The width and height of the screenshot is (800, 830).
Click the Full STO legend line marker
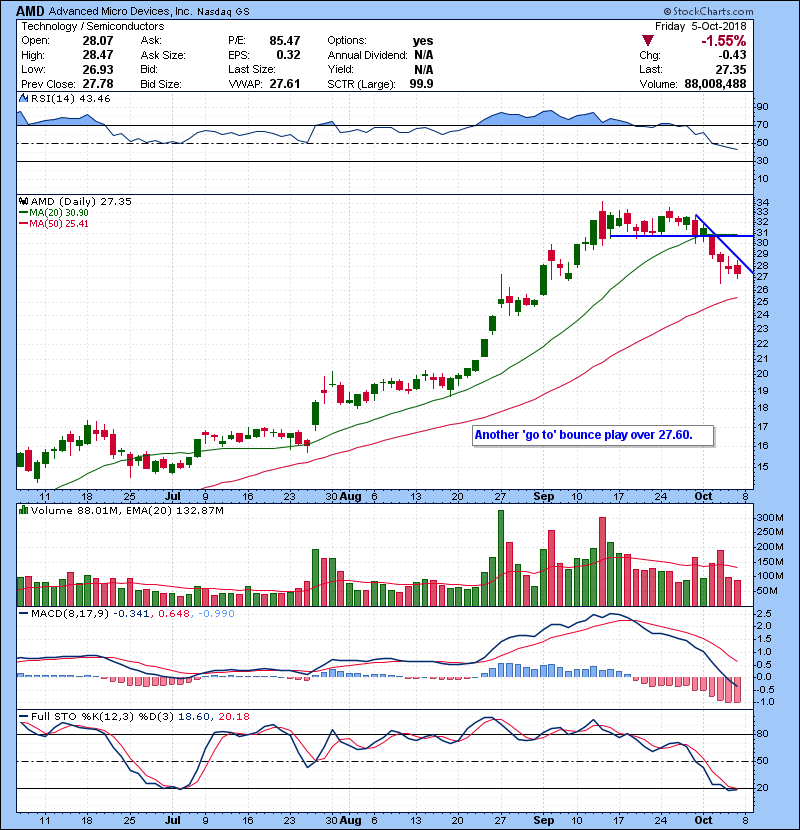(23, 717)
